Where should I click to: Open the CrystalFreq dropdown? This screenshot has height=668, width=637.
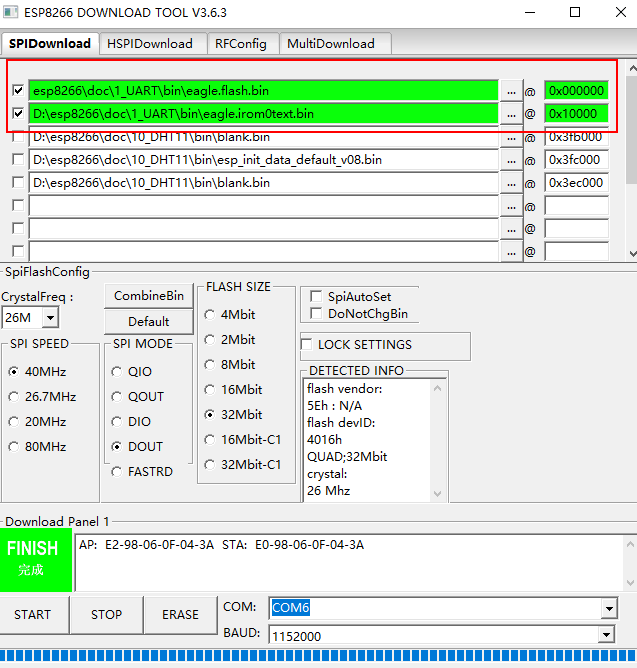coord(50,317)
